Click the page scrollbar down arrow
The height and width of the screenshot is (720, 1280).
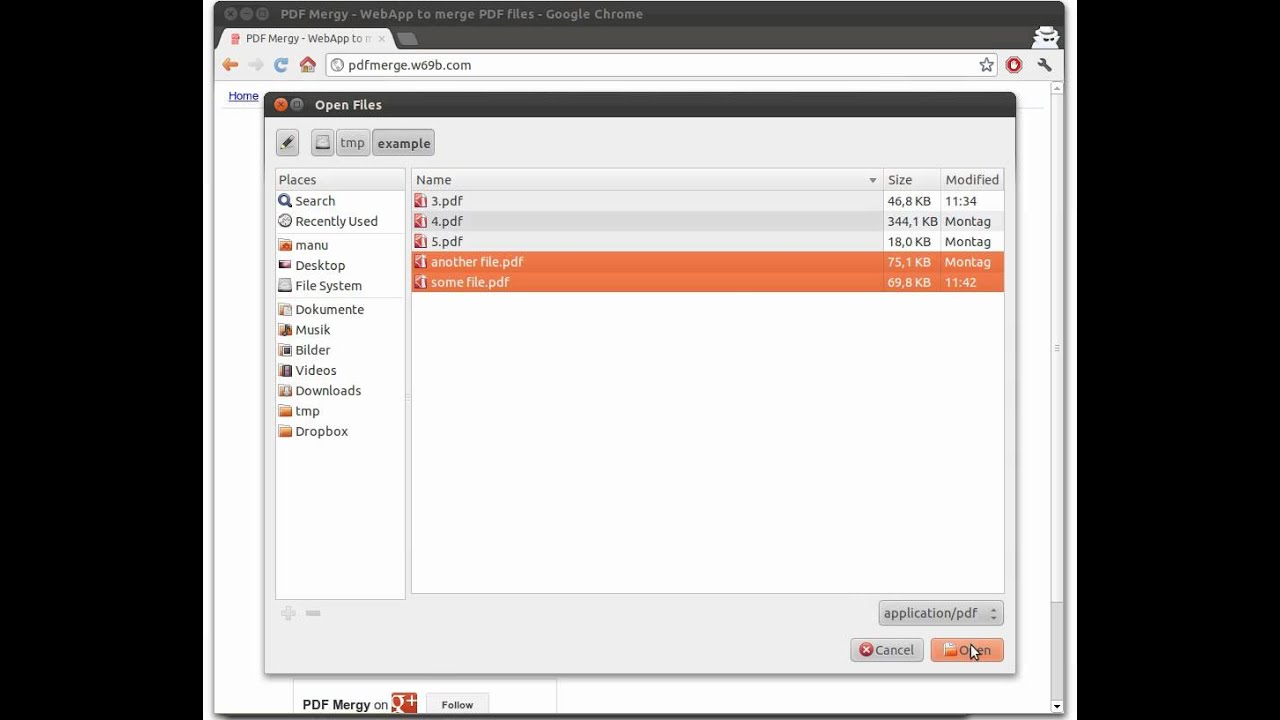click(1057, 707)
